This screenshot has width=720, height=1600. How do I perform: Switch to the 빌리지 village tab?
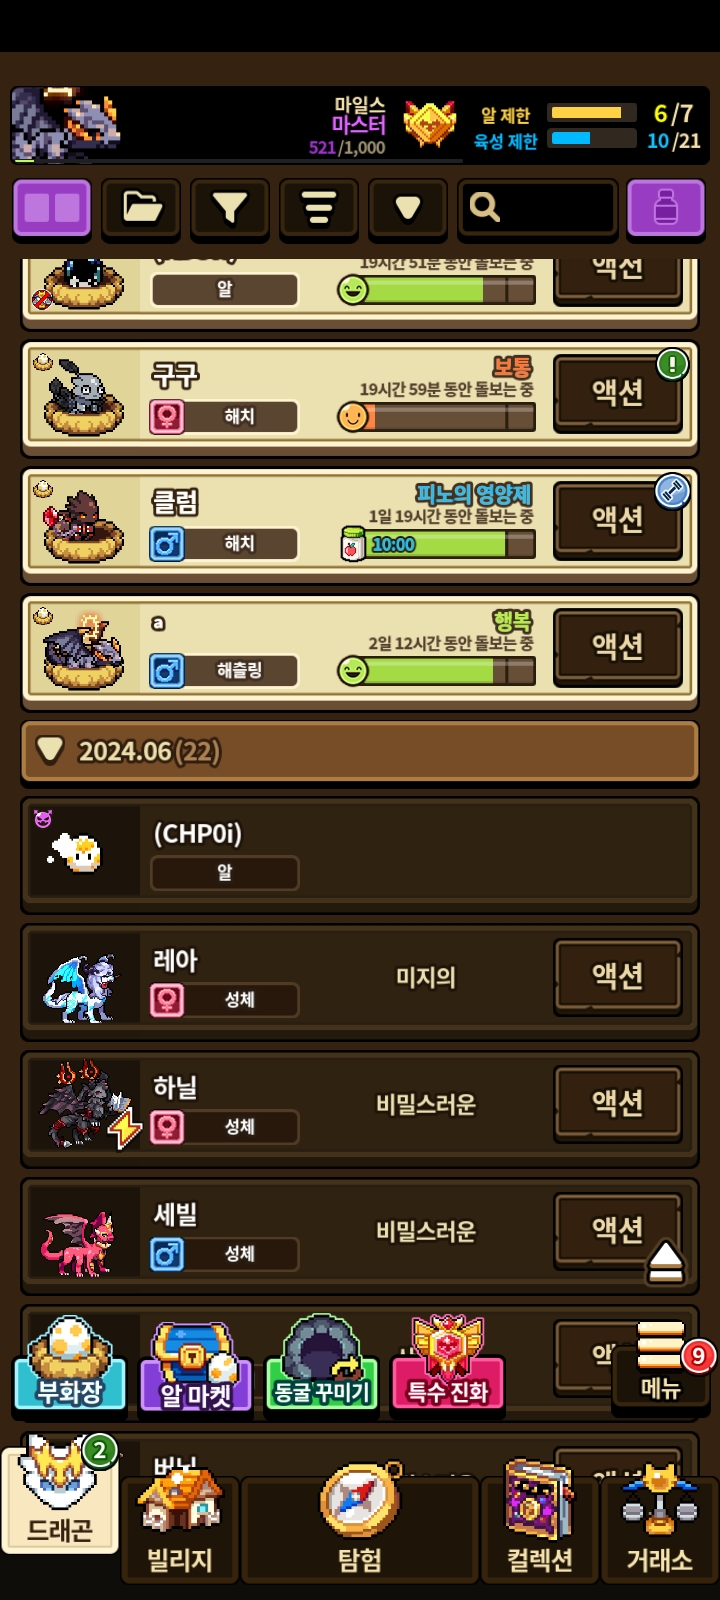tap(180, 1528)
